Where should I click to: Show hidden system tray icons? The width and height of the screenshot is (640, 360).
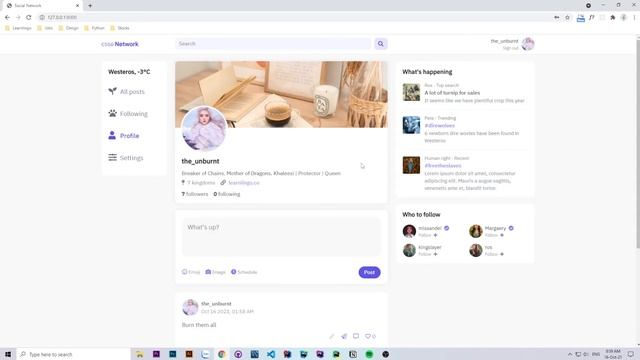(570, 354)
